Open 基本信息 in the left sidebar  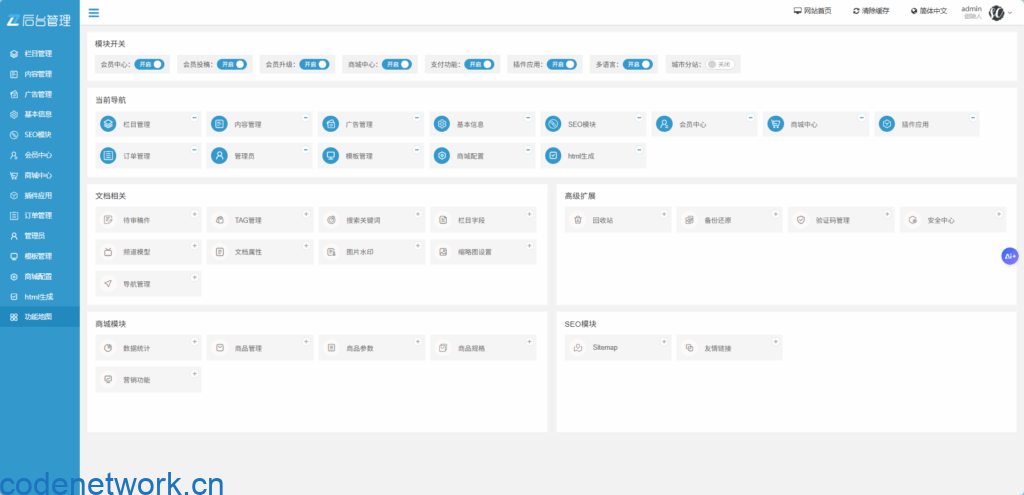[40, 114]
